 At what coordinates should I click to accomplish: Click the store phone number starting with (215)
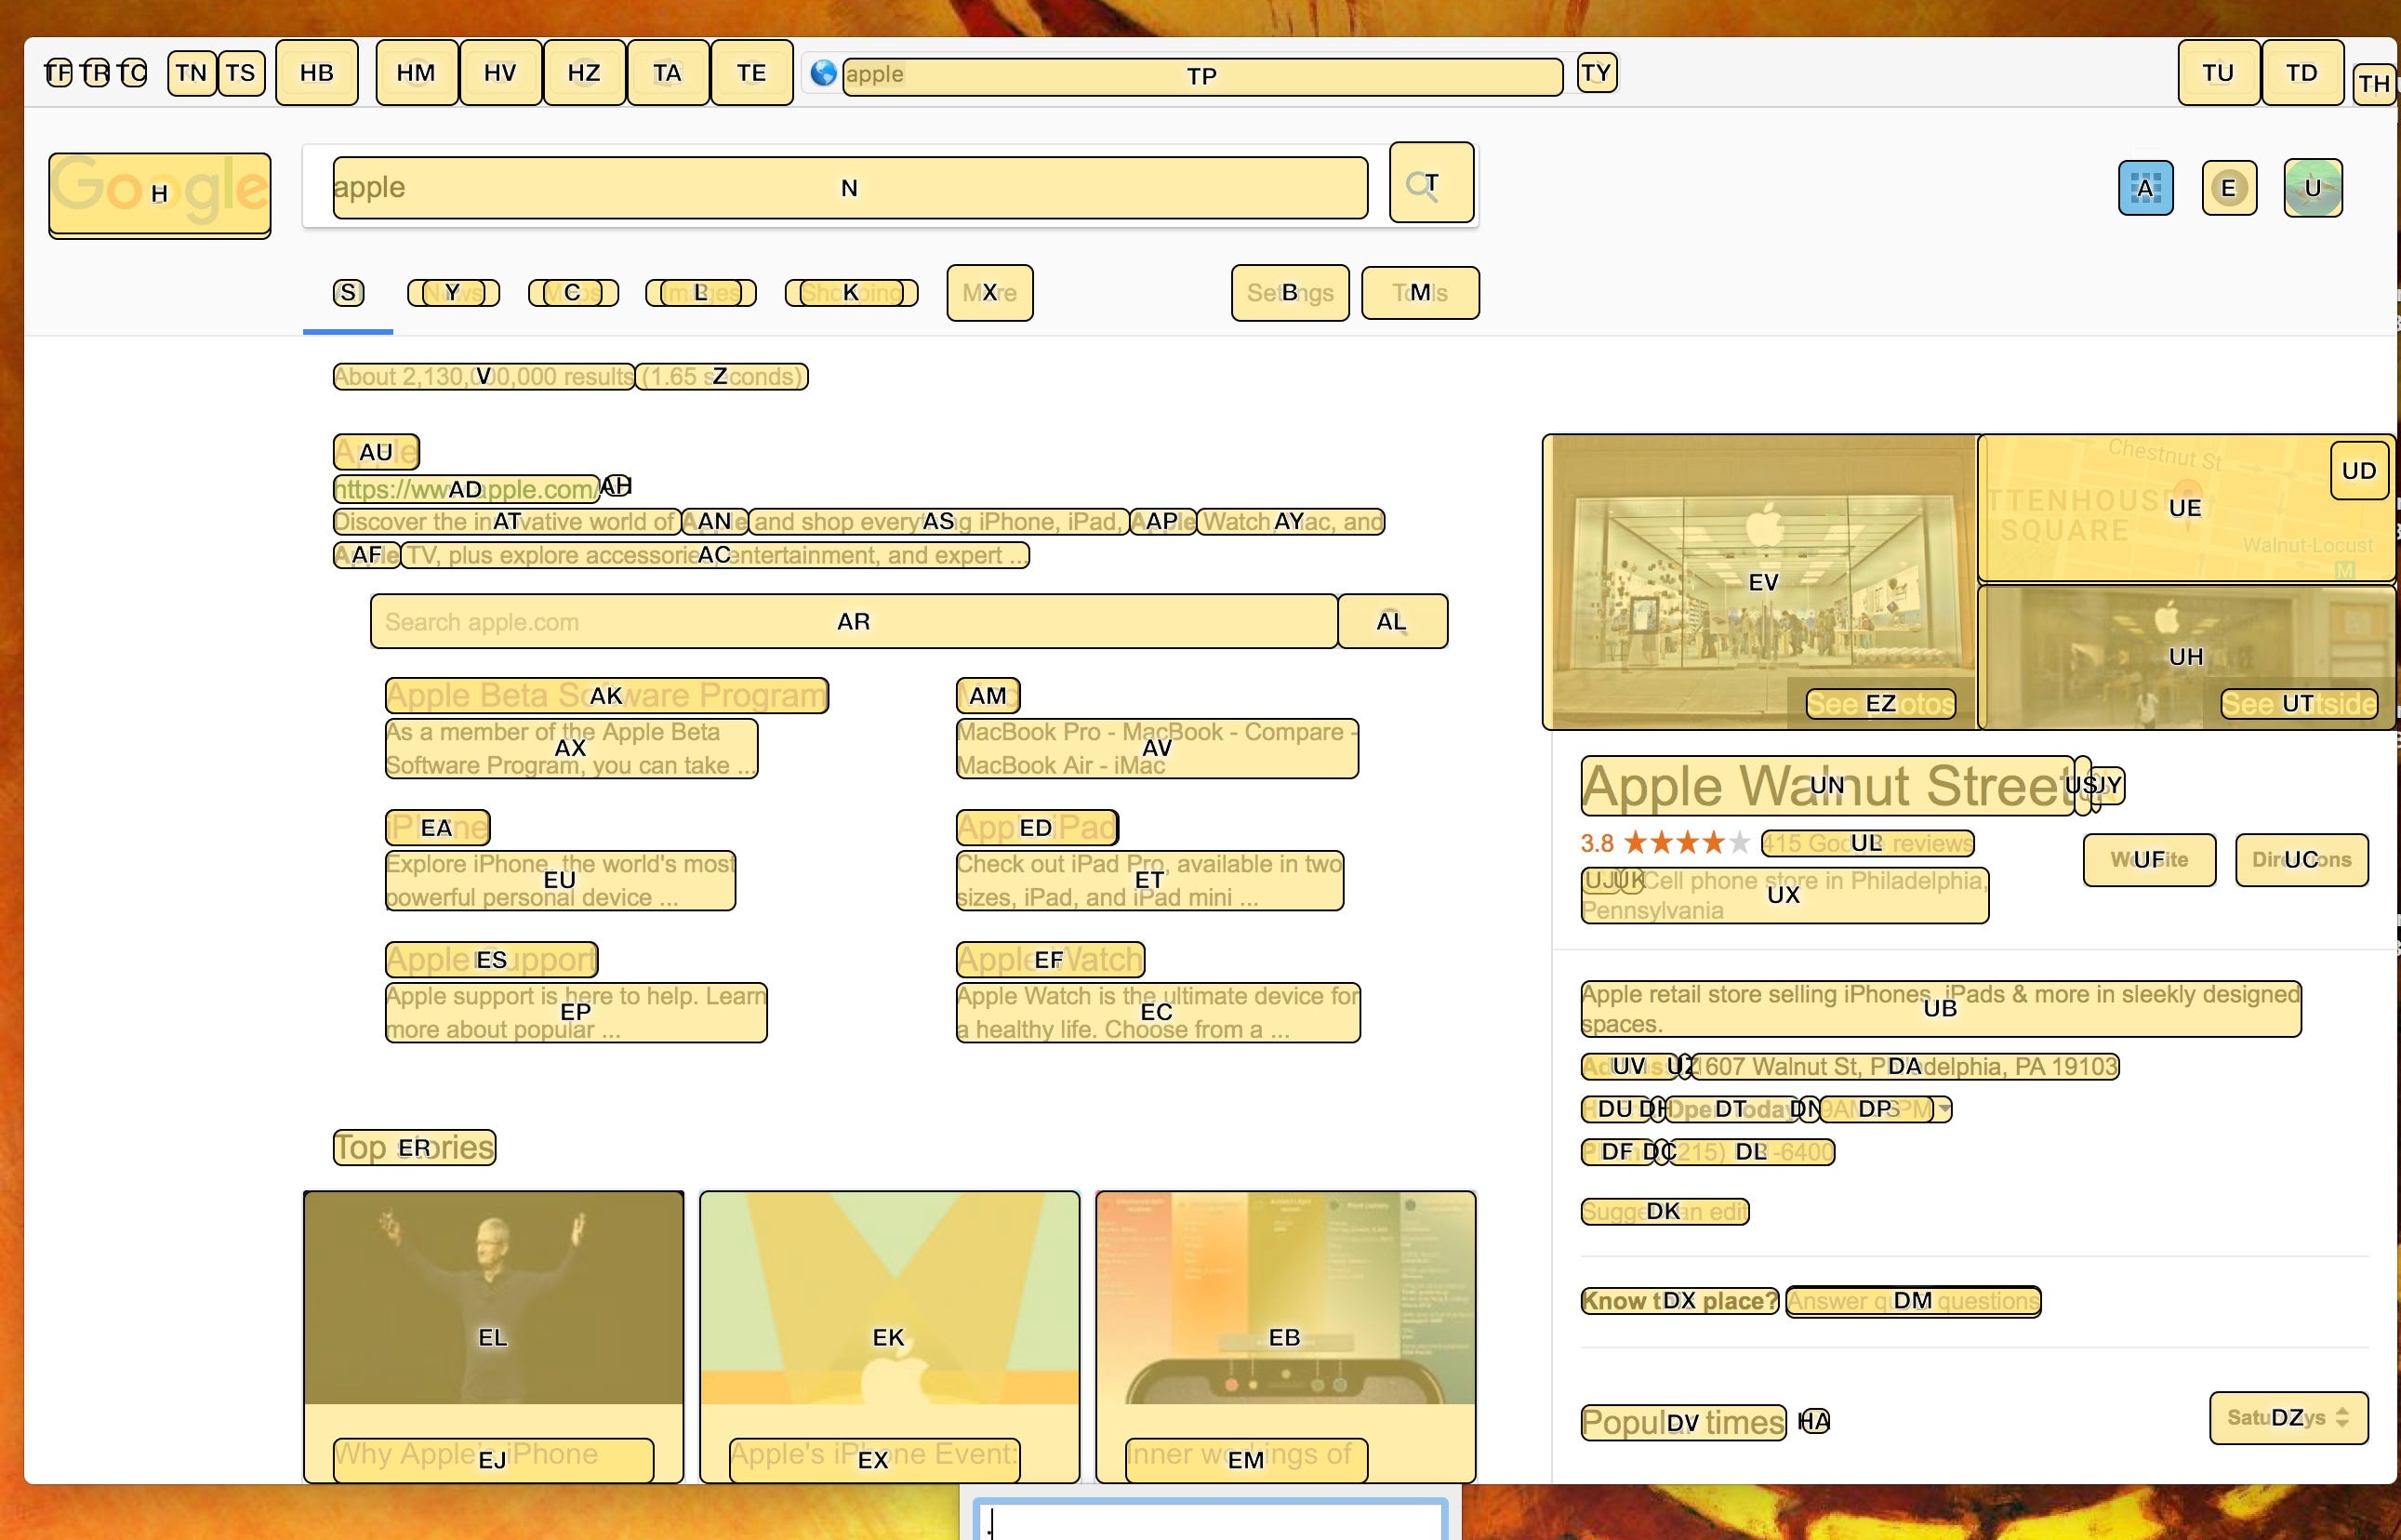(x=1751, y=1151)
